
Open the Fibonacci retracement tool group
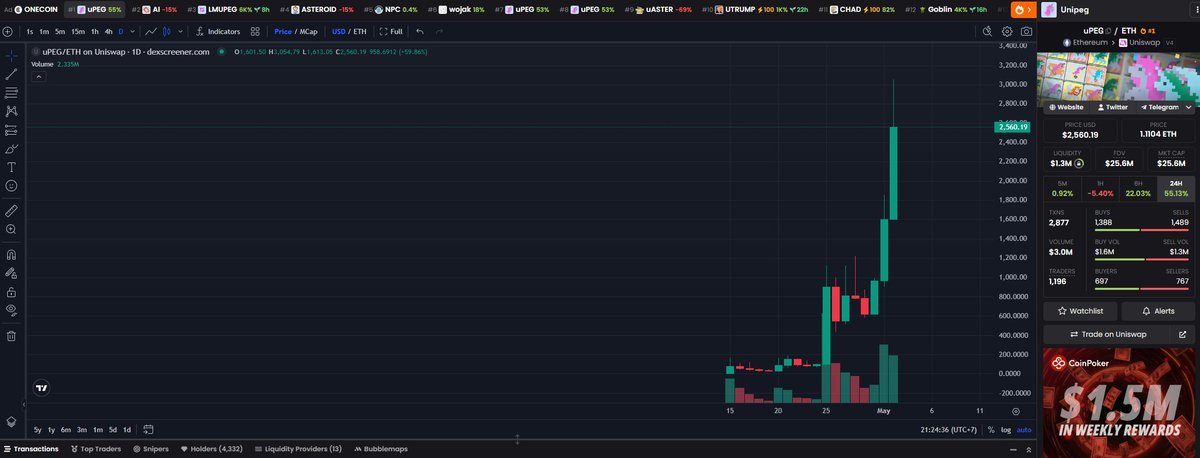coord(11,92)
